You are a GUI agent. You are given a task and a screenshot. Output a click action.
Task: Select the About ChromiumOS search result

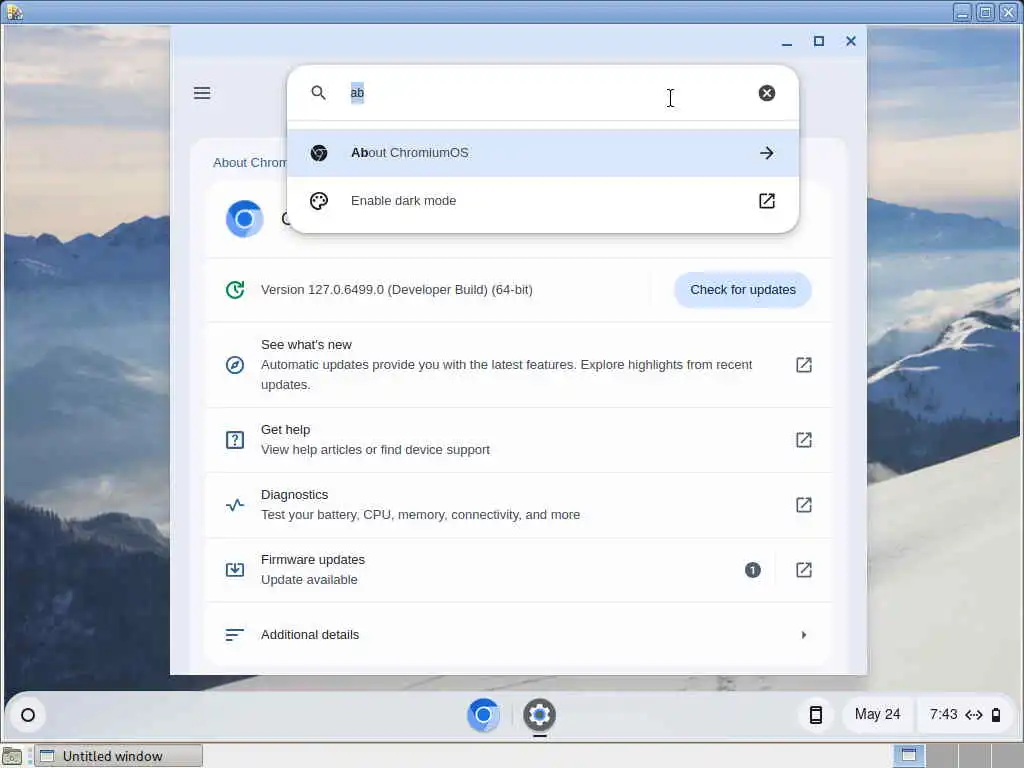click(543, 153)
